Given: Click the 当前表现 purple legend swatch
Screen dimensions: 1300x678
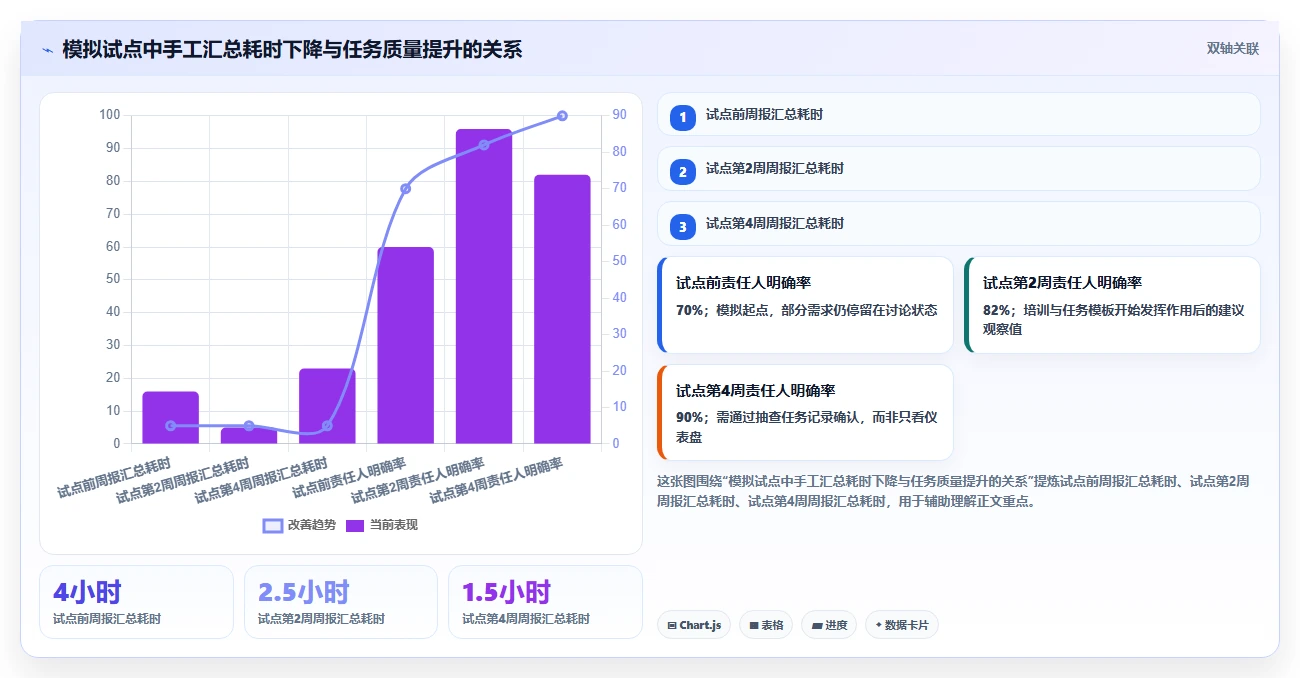Looking at the screenshot, I should coord(355,525).
